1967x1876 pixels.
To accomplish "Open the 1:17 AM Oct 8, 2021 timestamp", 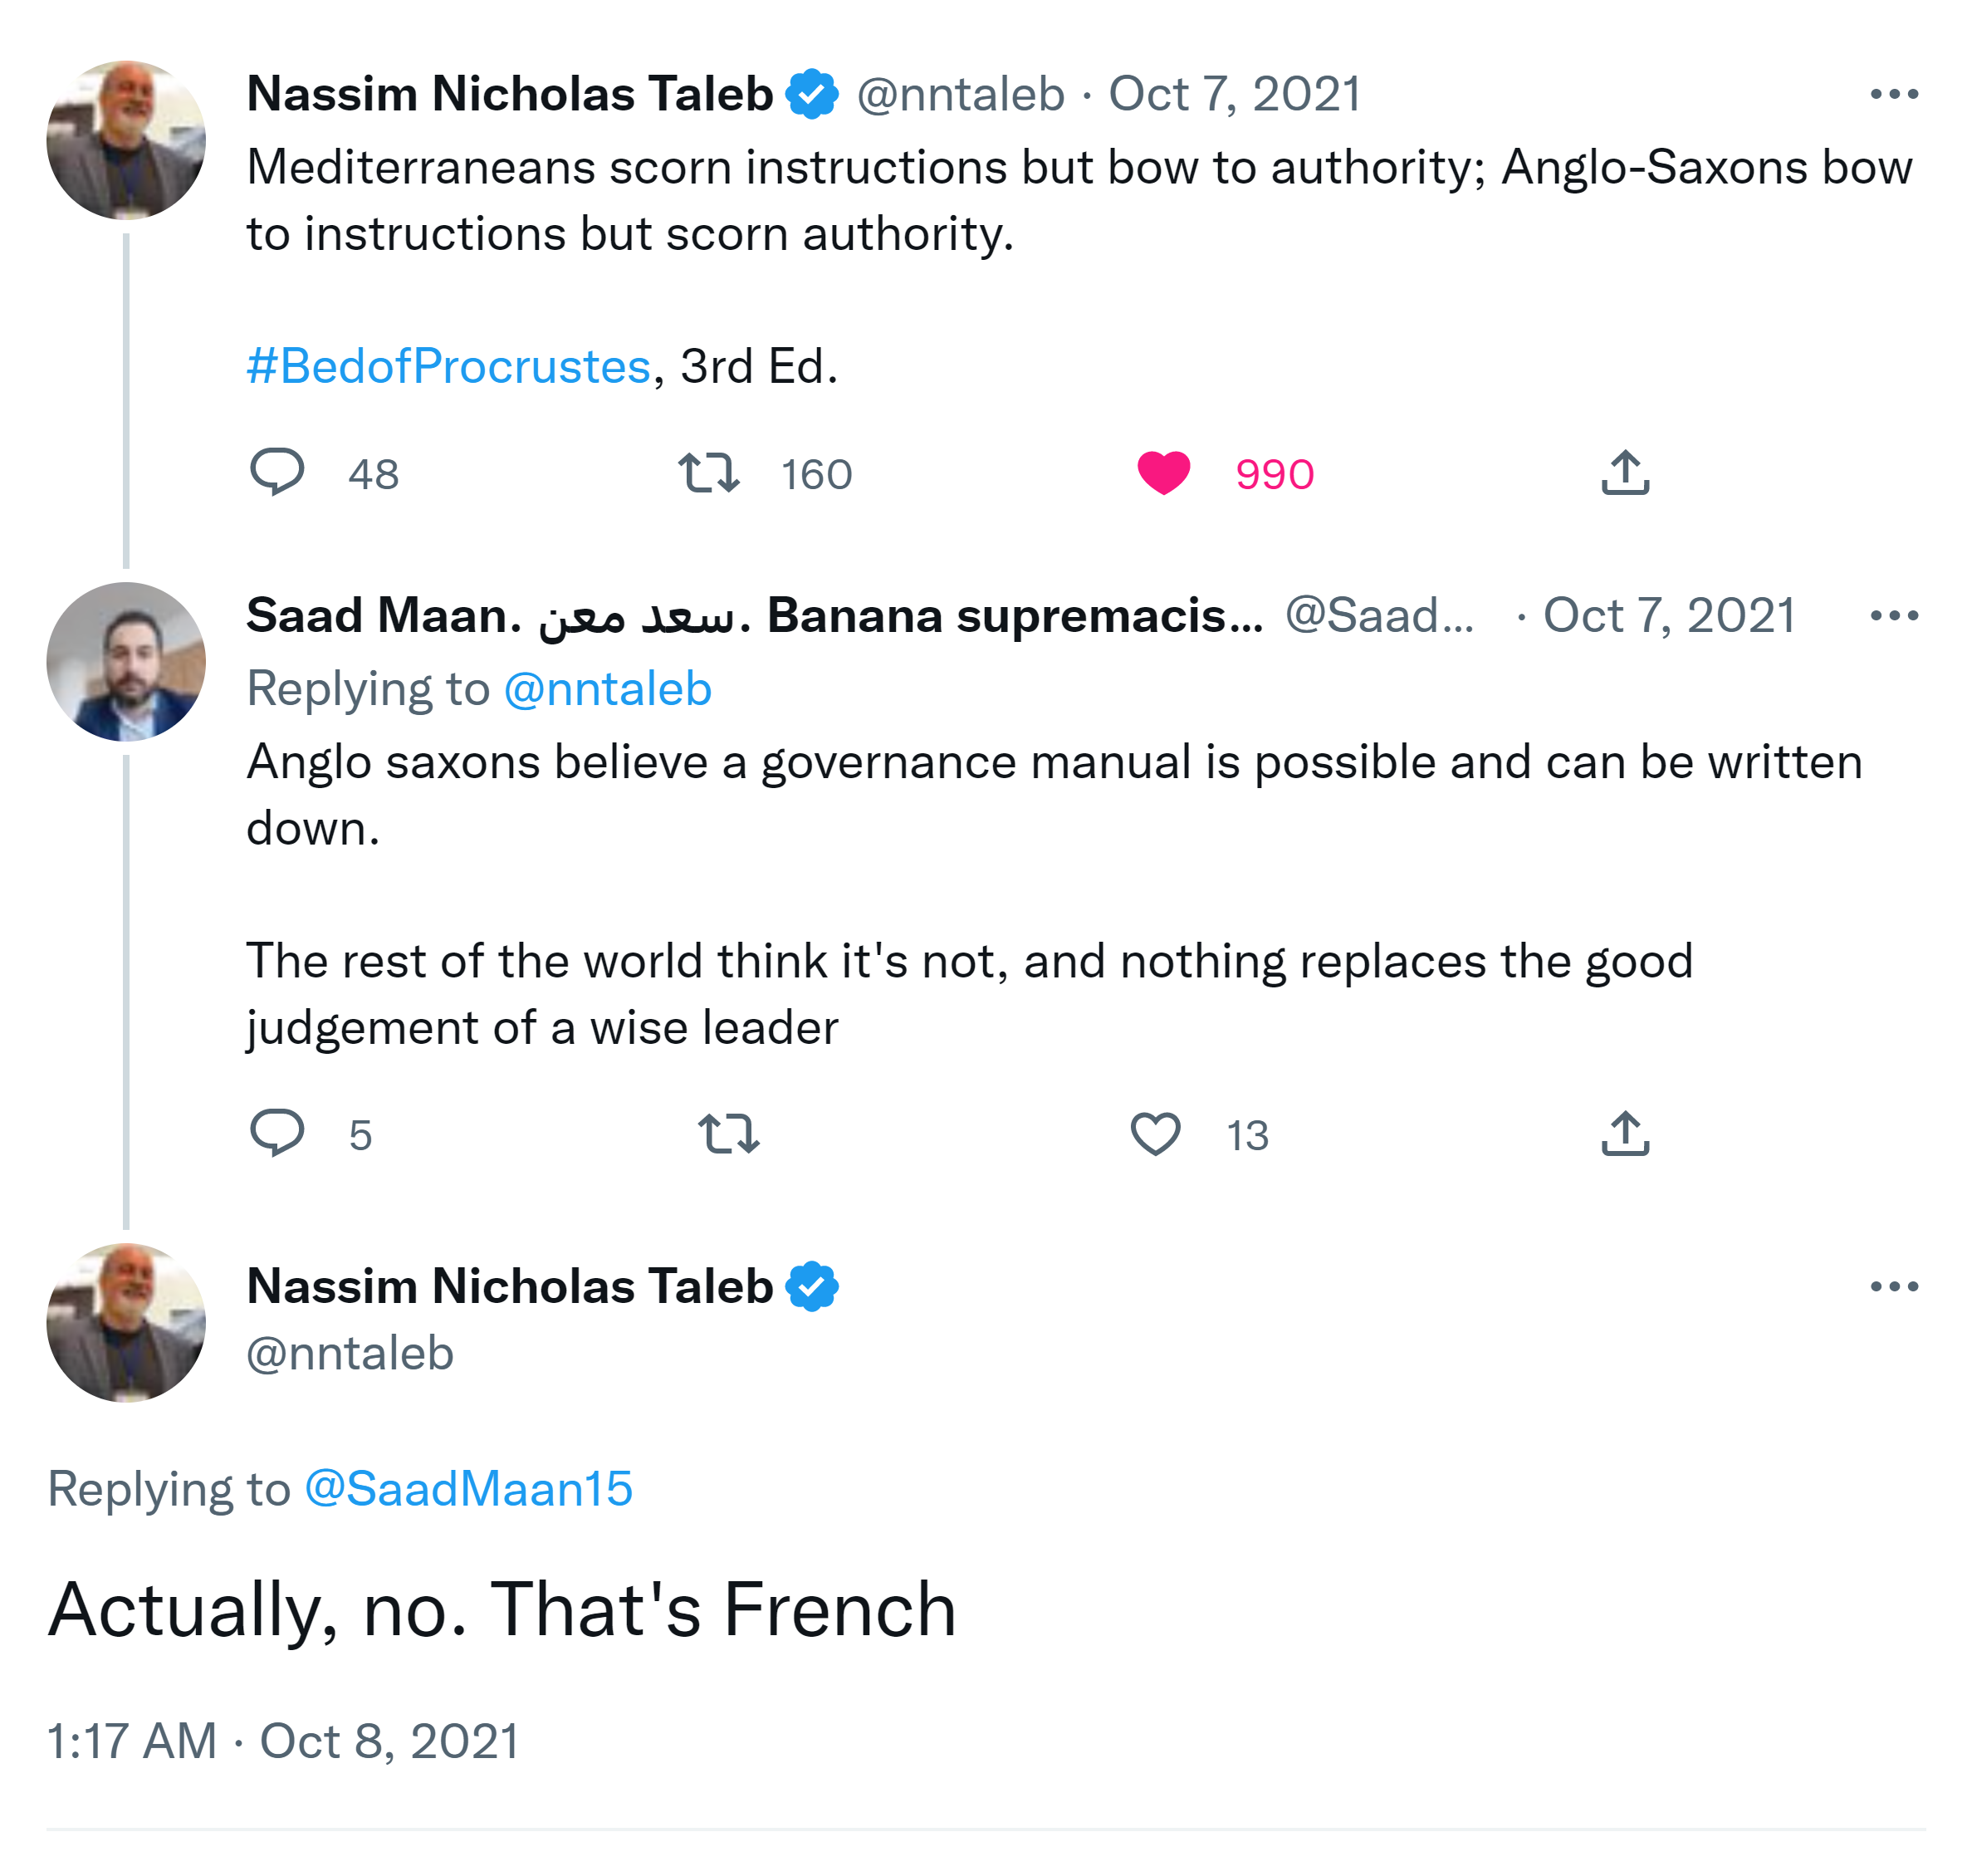I will pyautogui.click(x=283, y=1741).
